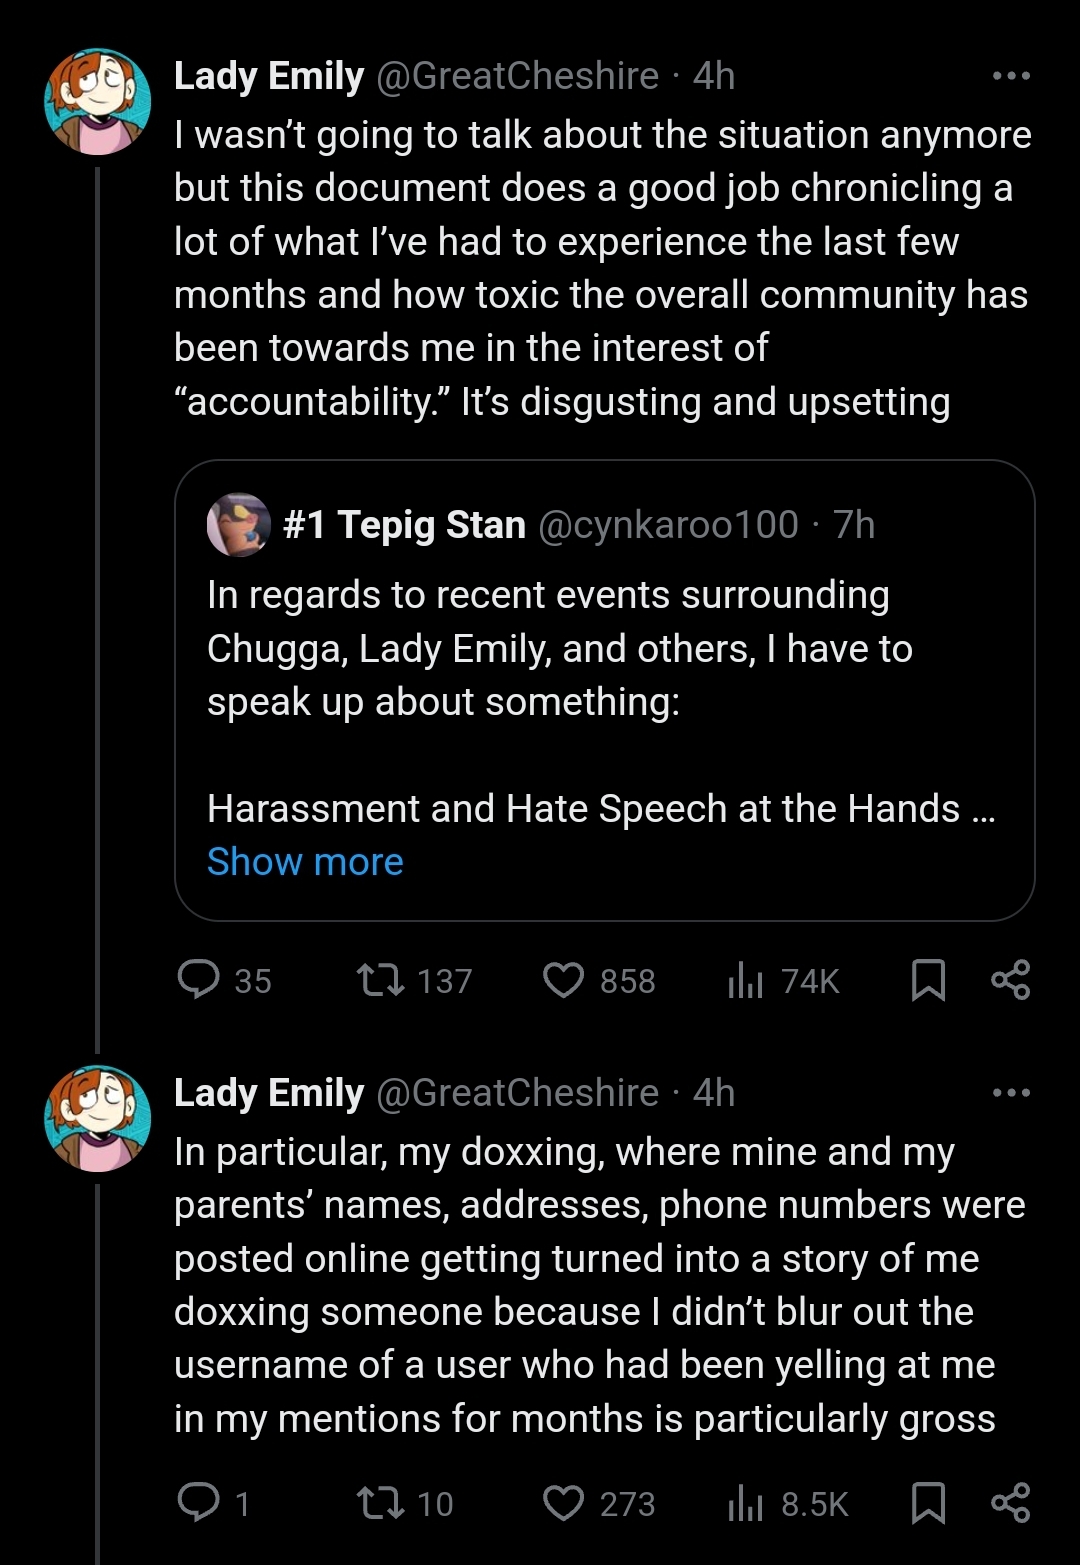Screen dimensions: 1080x1565
Task: Expand quoted tweet with Show more
Action: pos(305,862)
